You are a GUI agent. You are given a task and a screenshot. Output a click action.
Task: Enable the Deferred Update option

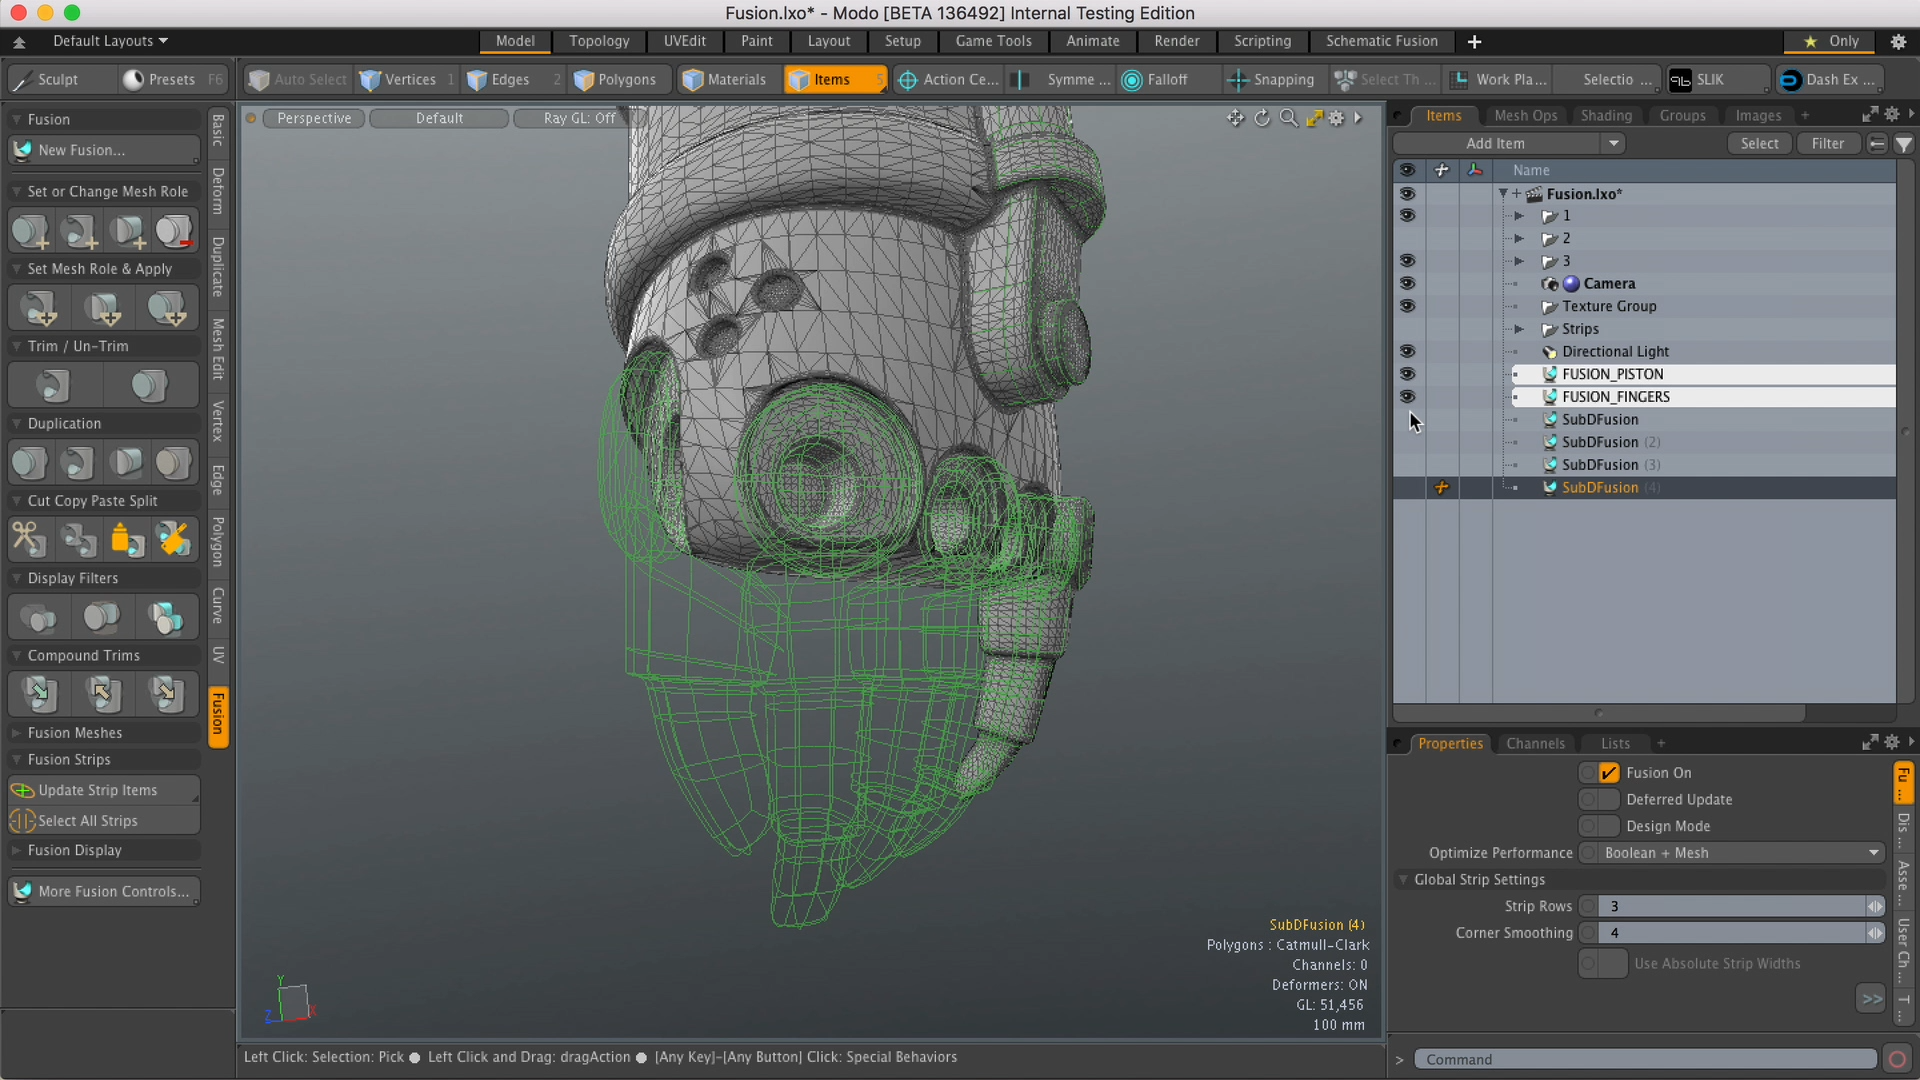pos(1597,799)
